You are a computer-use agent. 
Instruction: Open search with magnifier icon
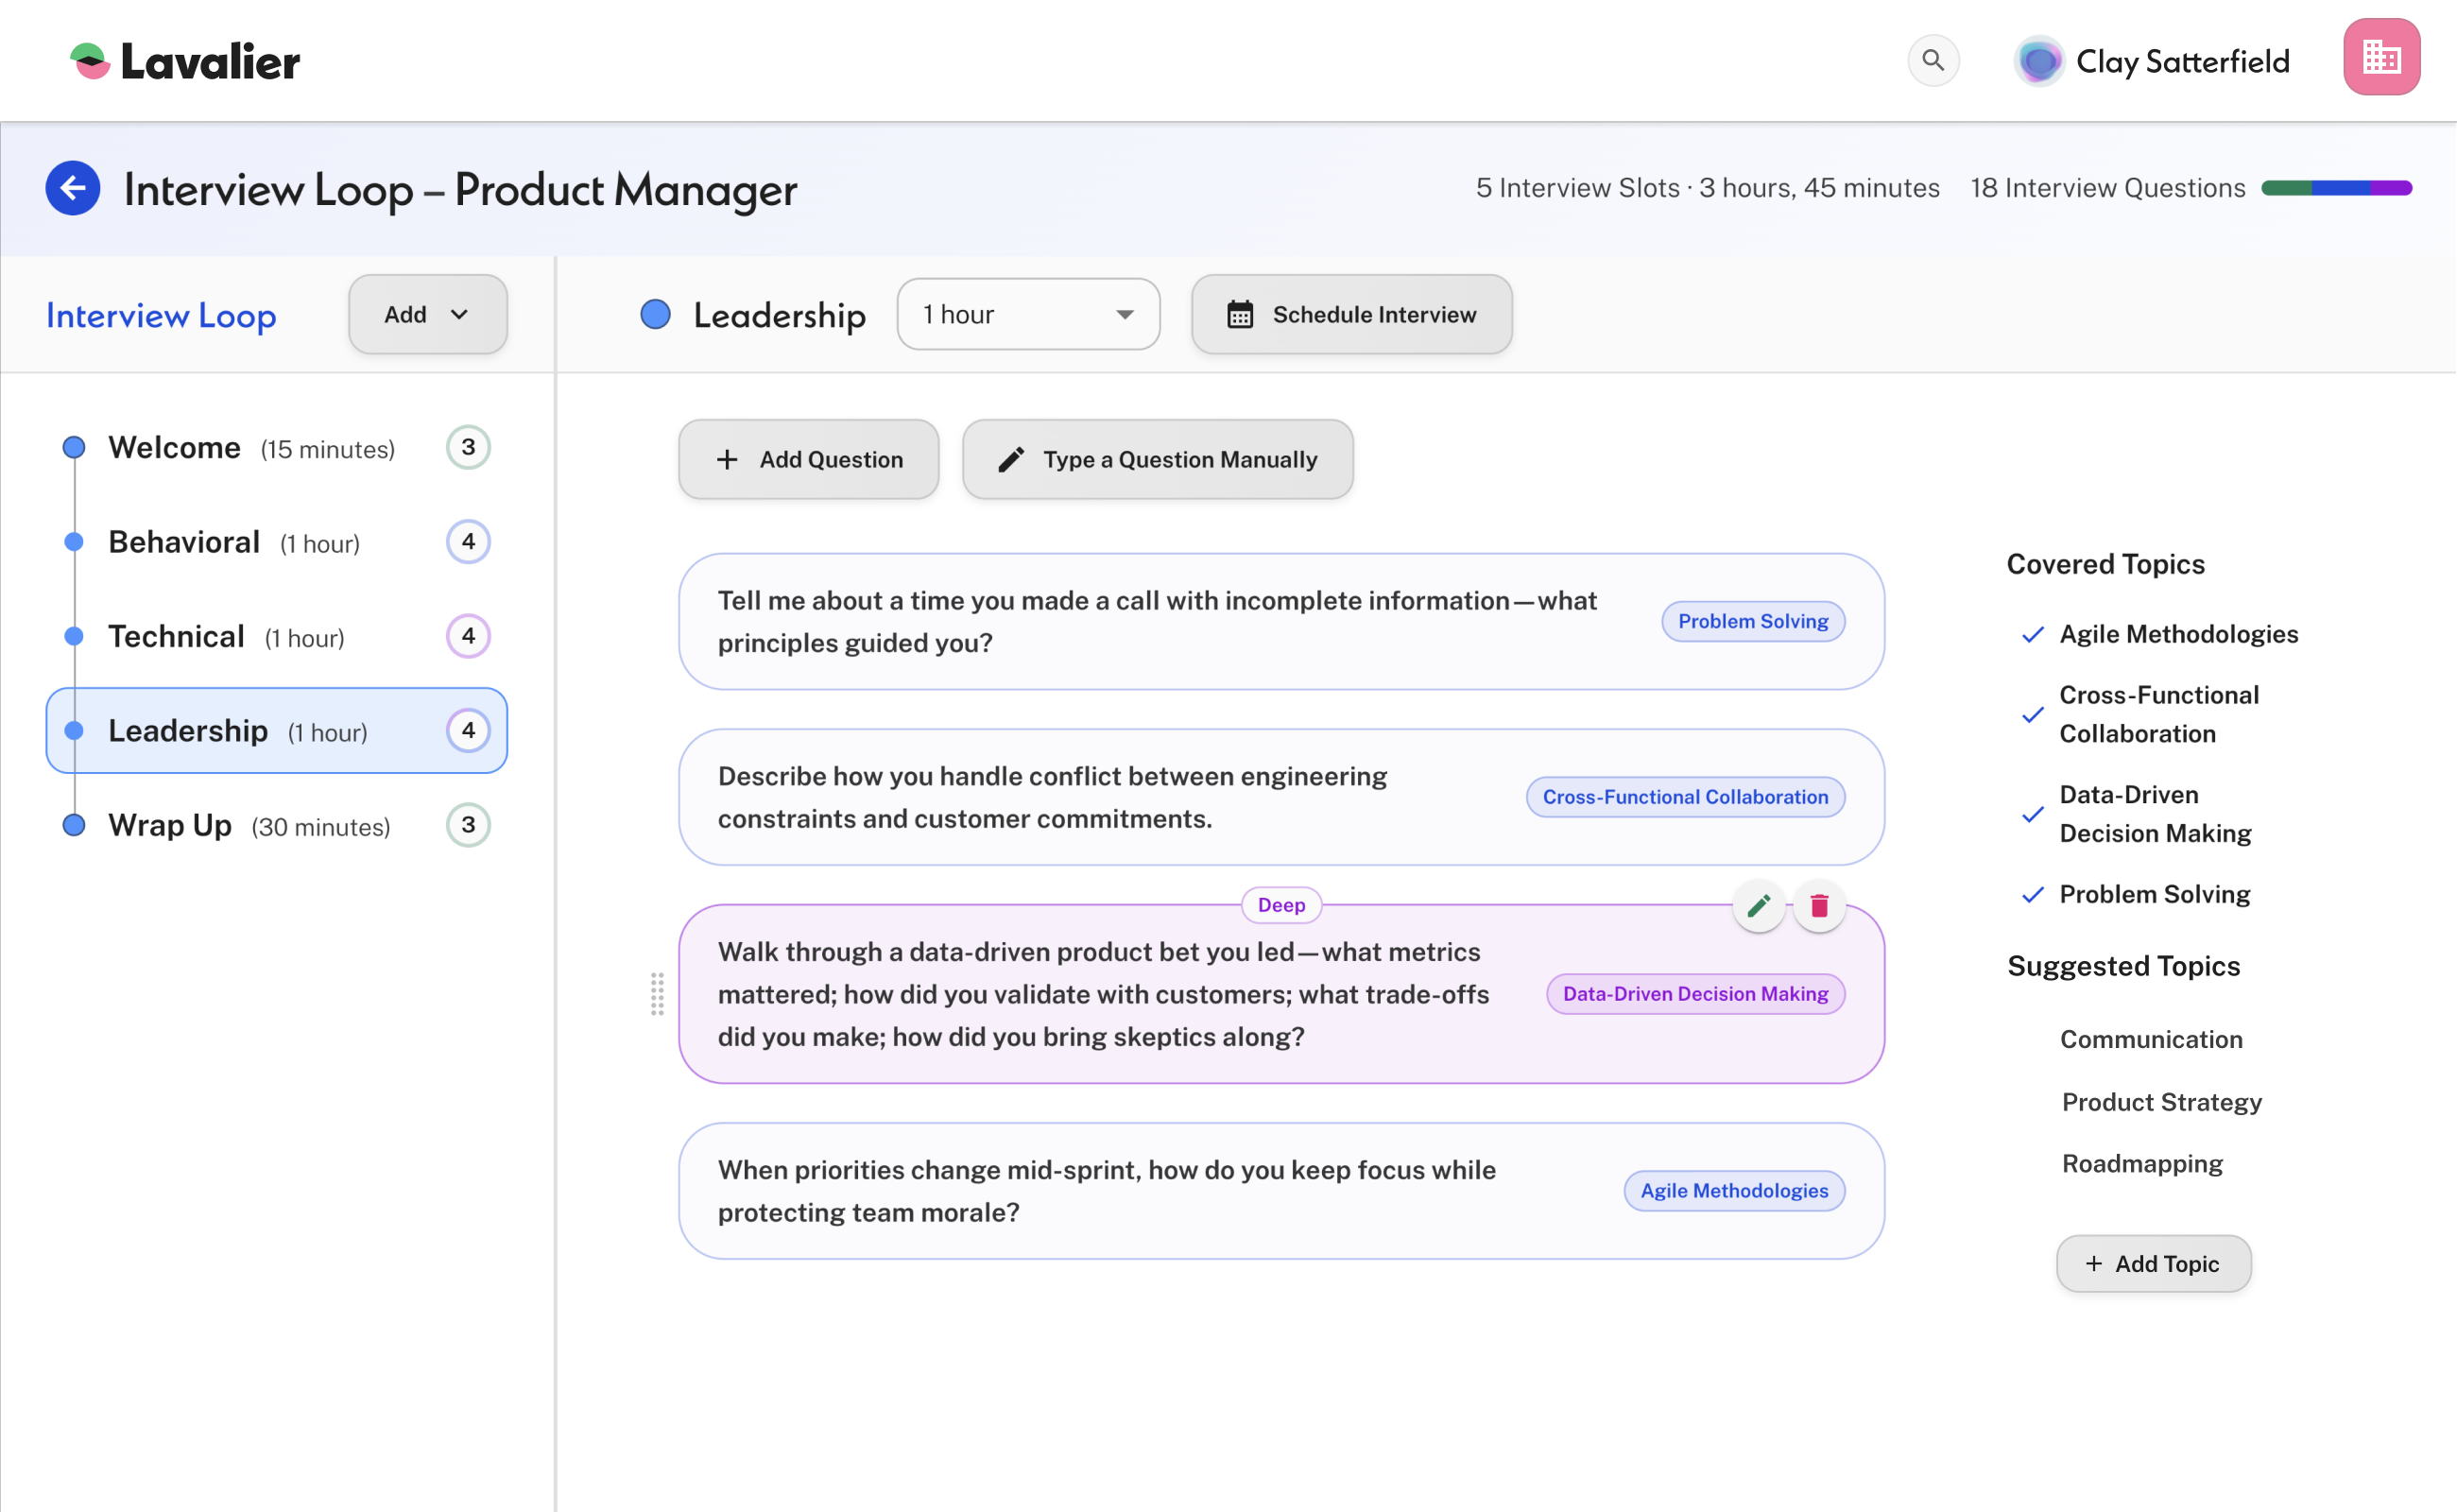pyautogui.click(x=1932, y=61)
